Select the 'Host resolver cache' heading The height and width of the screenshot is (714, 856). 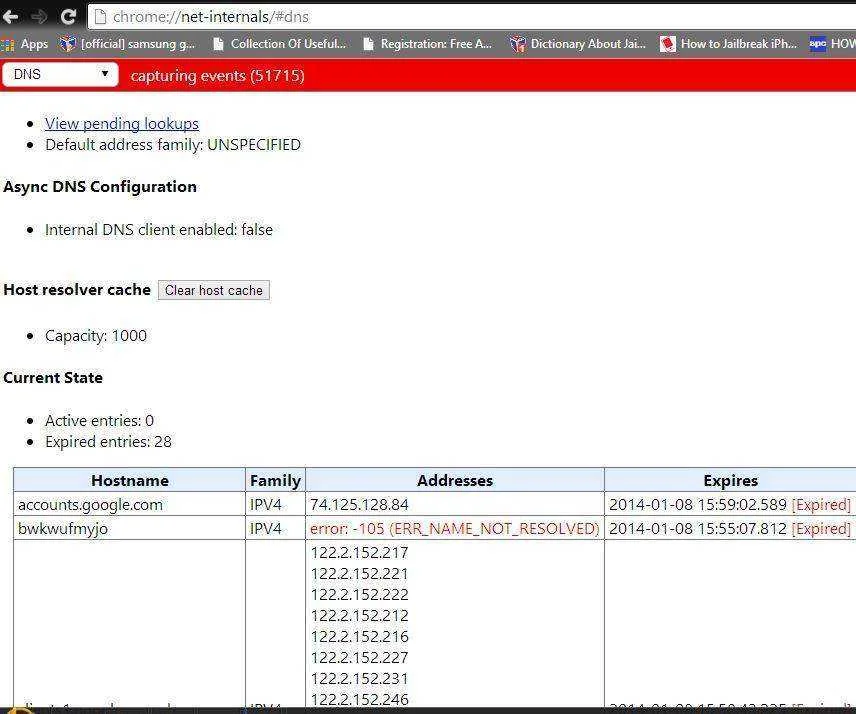pyautogui.click(x=77, y=290)
